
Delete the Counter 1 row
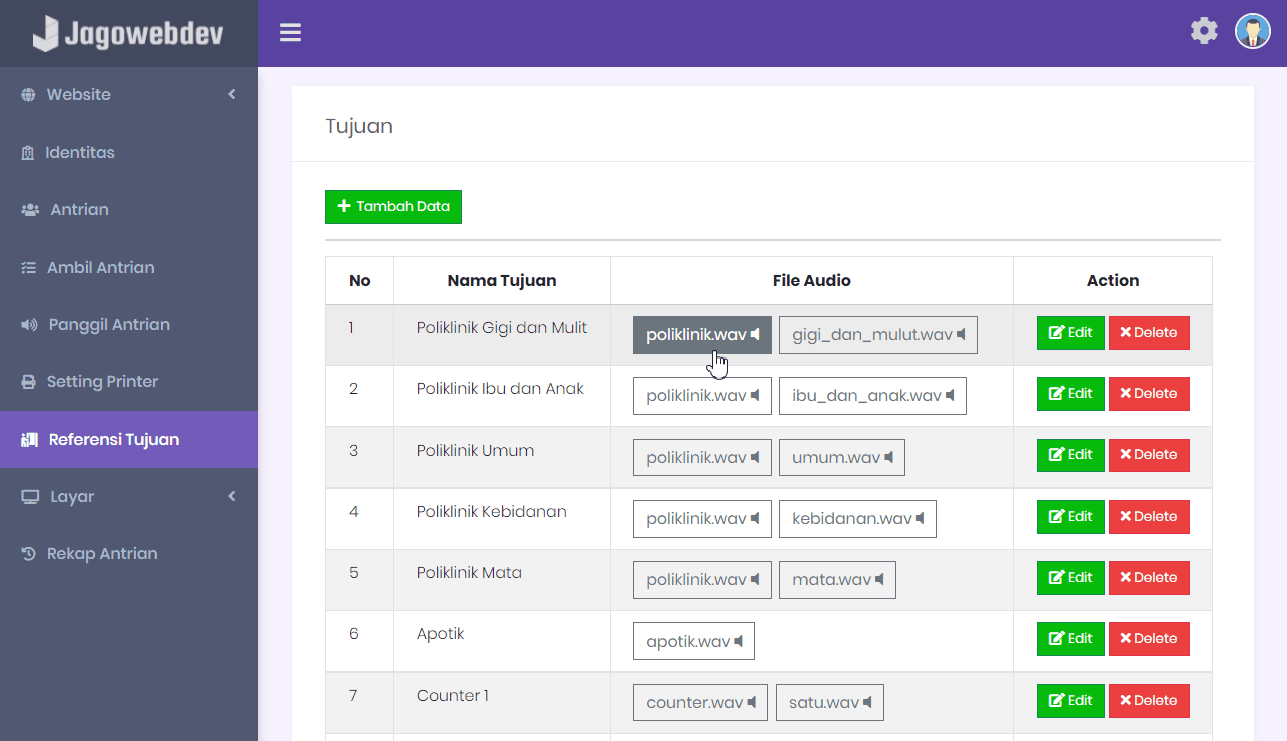coord(1149,701)
